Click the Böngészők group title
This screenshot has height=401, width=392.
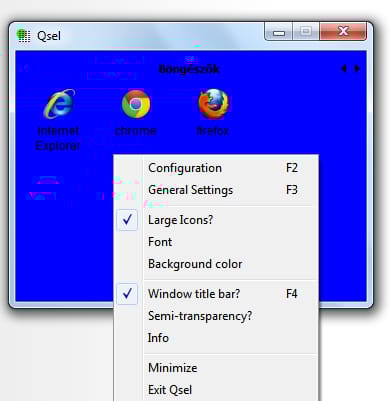click(189, 69)
